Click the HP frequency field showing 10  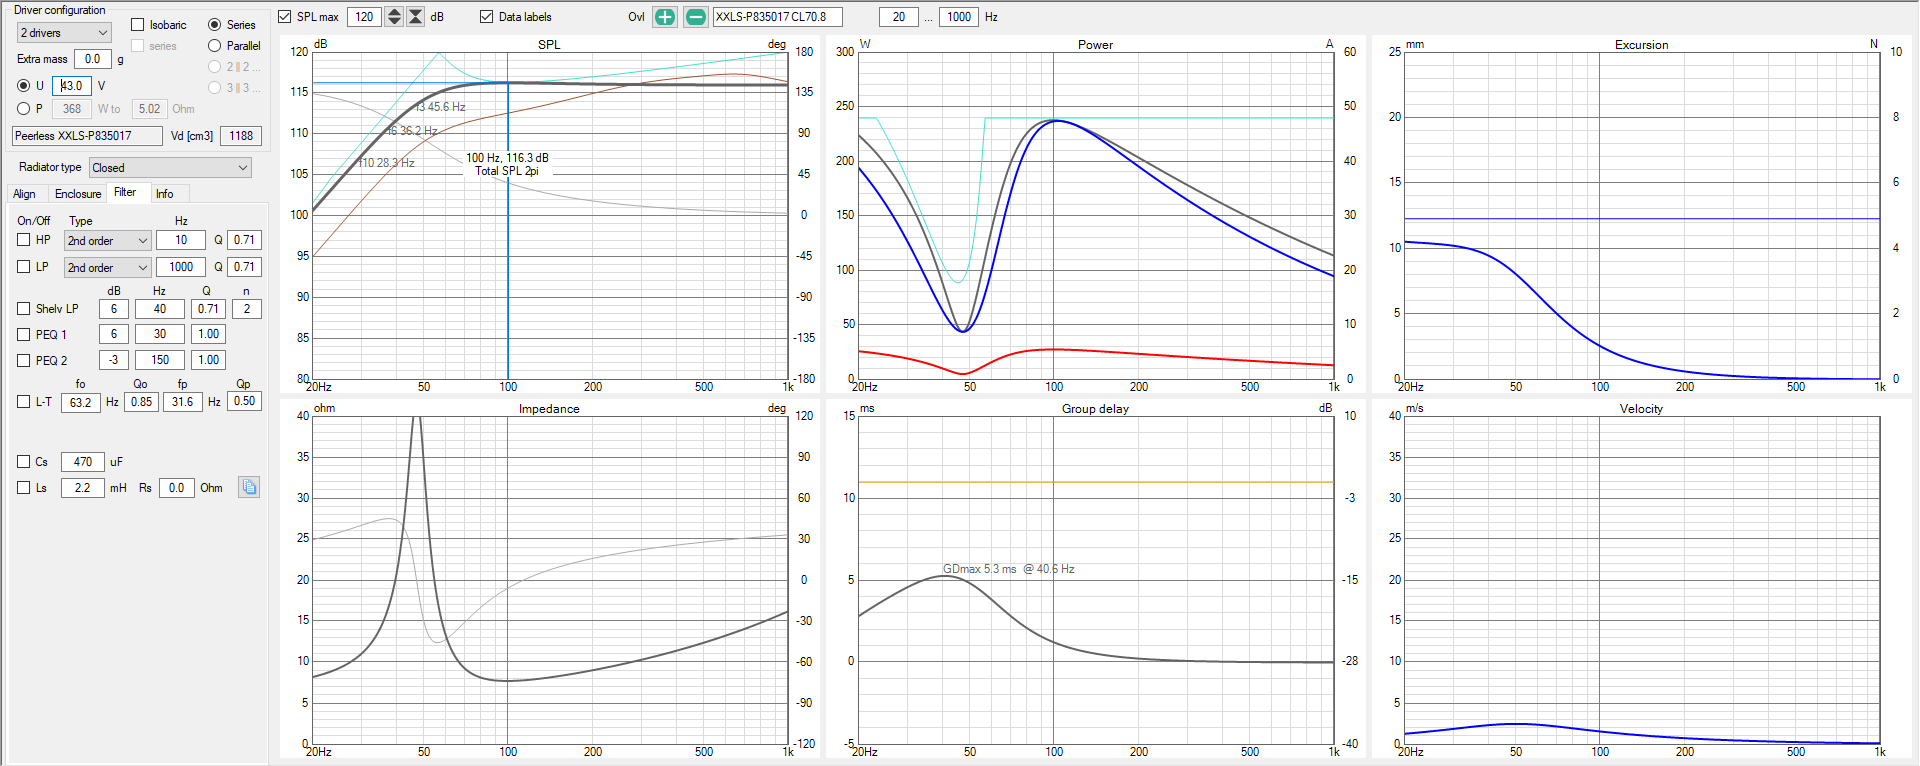181,240
